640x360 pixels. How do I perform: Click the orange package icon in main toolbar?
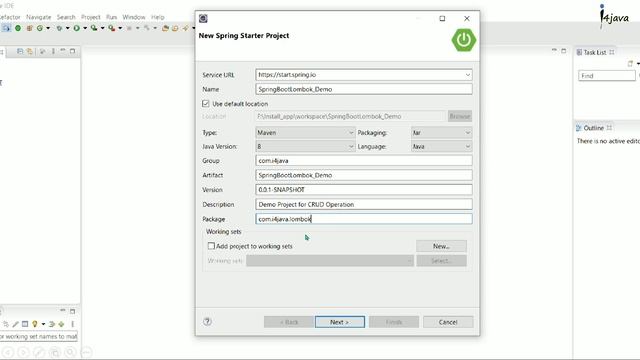point(29,28)
